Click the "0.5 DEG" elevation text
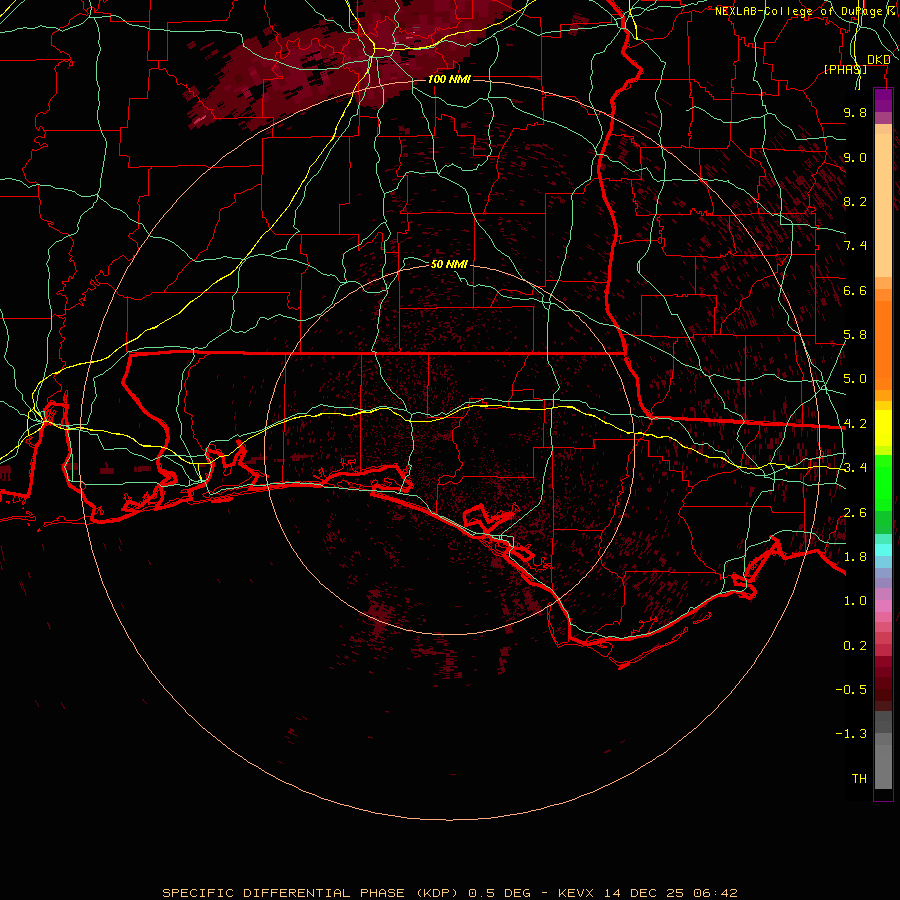This screenshot has height=900, width=900. (x=499, y=893)
